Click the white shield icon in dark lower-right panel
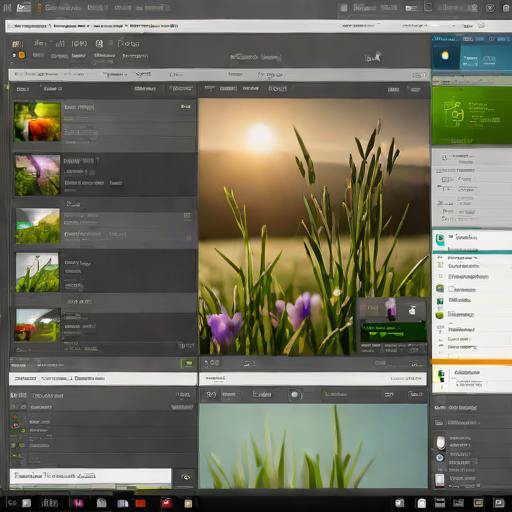Image resolution: width=512 pixels, height=512 pixels. click(440, 443)
